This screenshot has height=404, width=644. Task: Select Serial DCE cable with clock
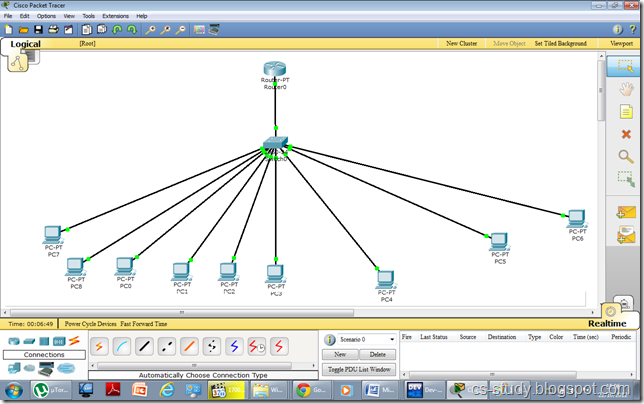257,347
